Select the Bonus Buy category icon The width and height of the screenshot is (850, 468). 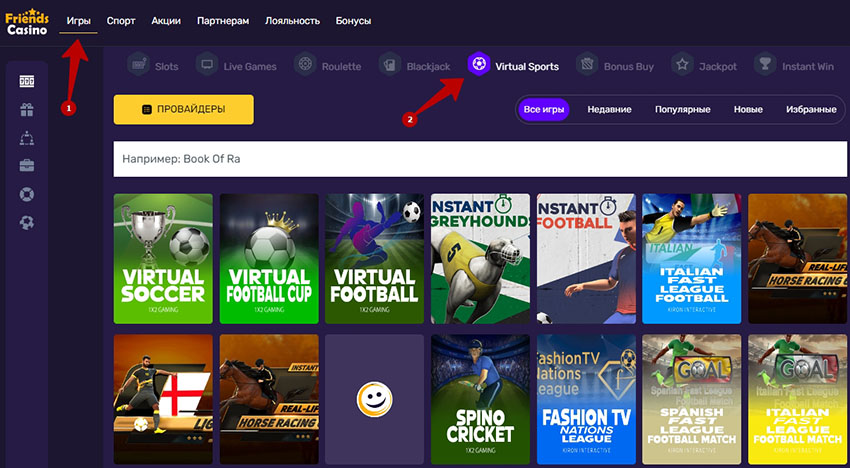587,64
